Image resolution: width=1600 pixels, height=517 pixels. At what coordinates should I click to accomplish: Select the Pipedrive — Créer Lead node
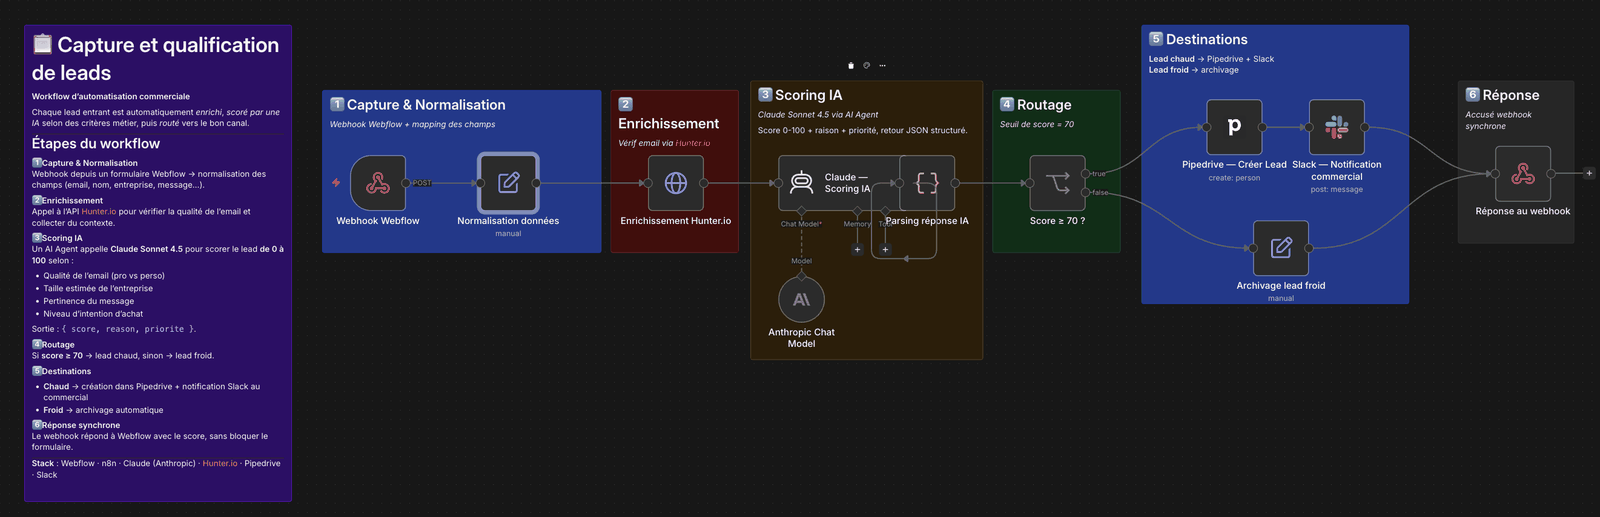click(x=1234, y=127)
